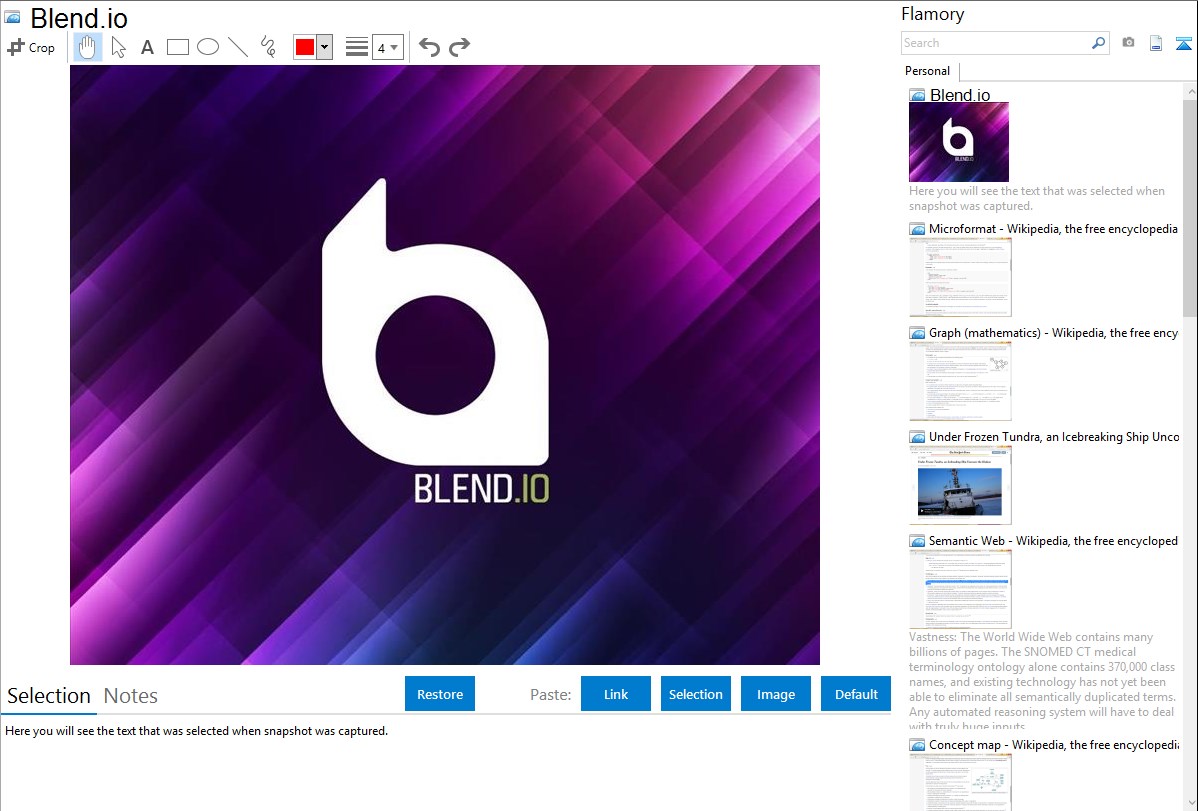Image resolution: width=1198 pixels, height=811 pixels.
Task: Click the selection placeholder text in bottom panel
Action: pyautogui.click(x=196, y=731)
